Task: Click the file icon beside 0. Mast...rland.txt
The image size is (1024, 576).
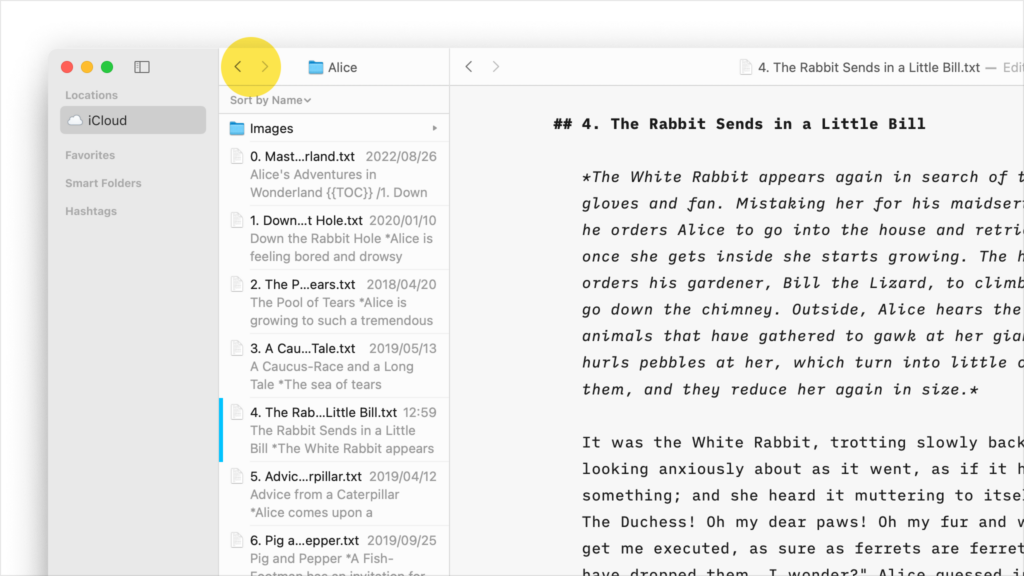Action: click(x=236, y=156)
